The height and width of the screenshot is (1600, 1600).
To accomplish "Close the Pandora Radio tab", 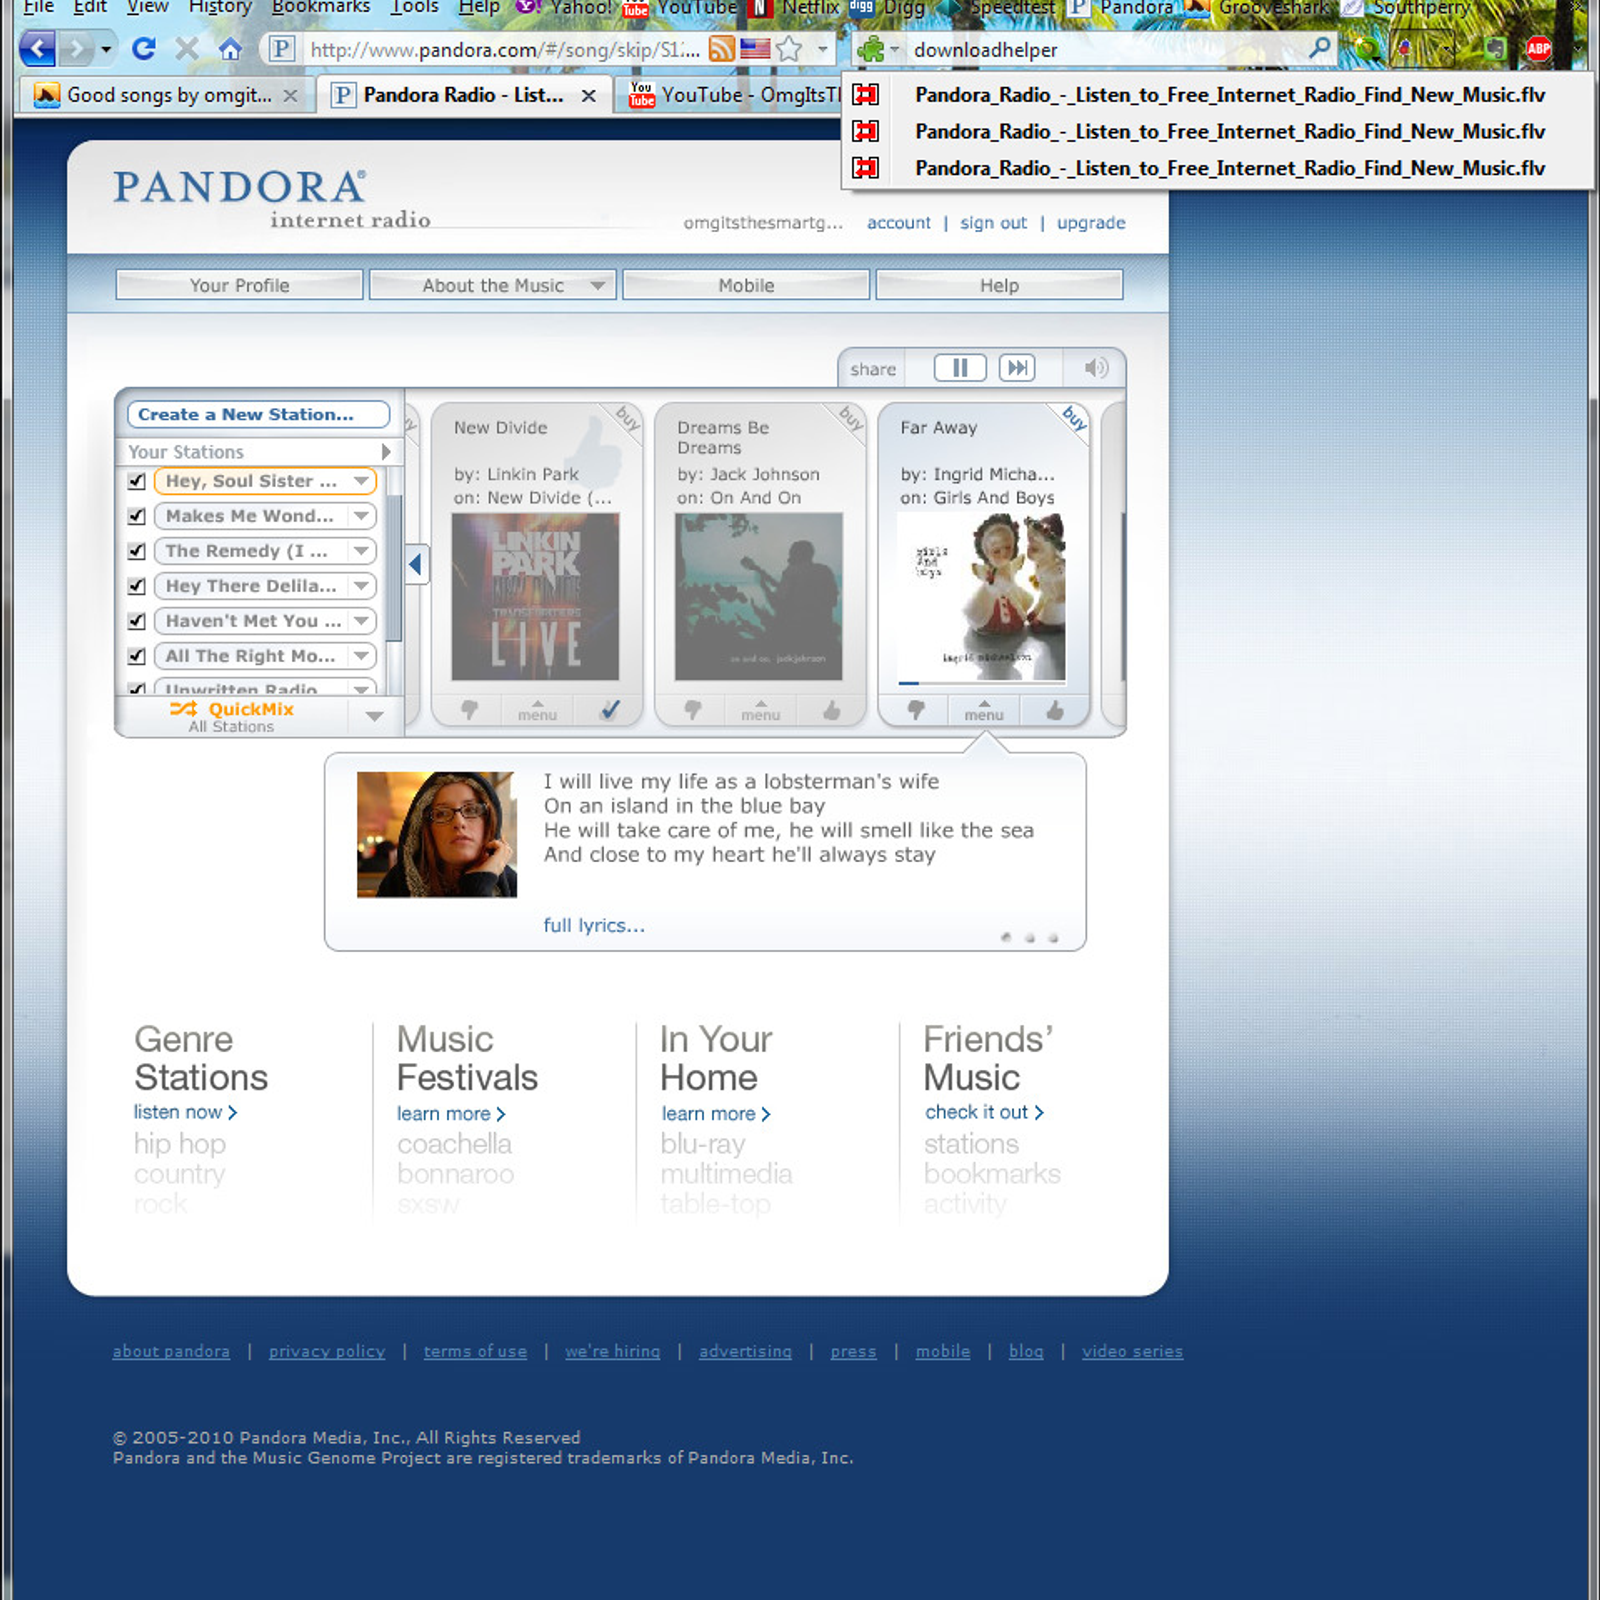I will point(589,95).
